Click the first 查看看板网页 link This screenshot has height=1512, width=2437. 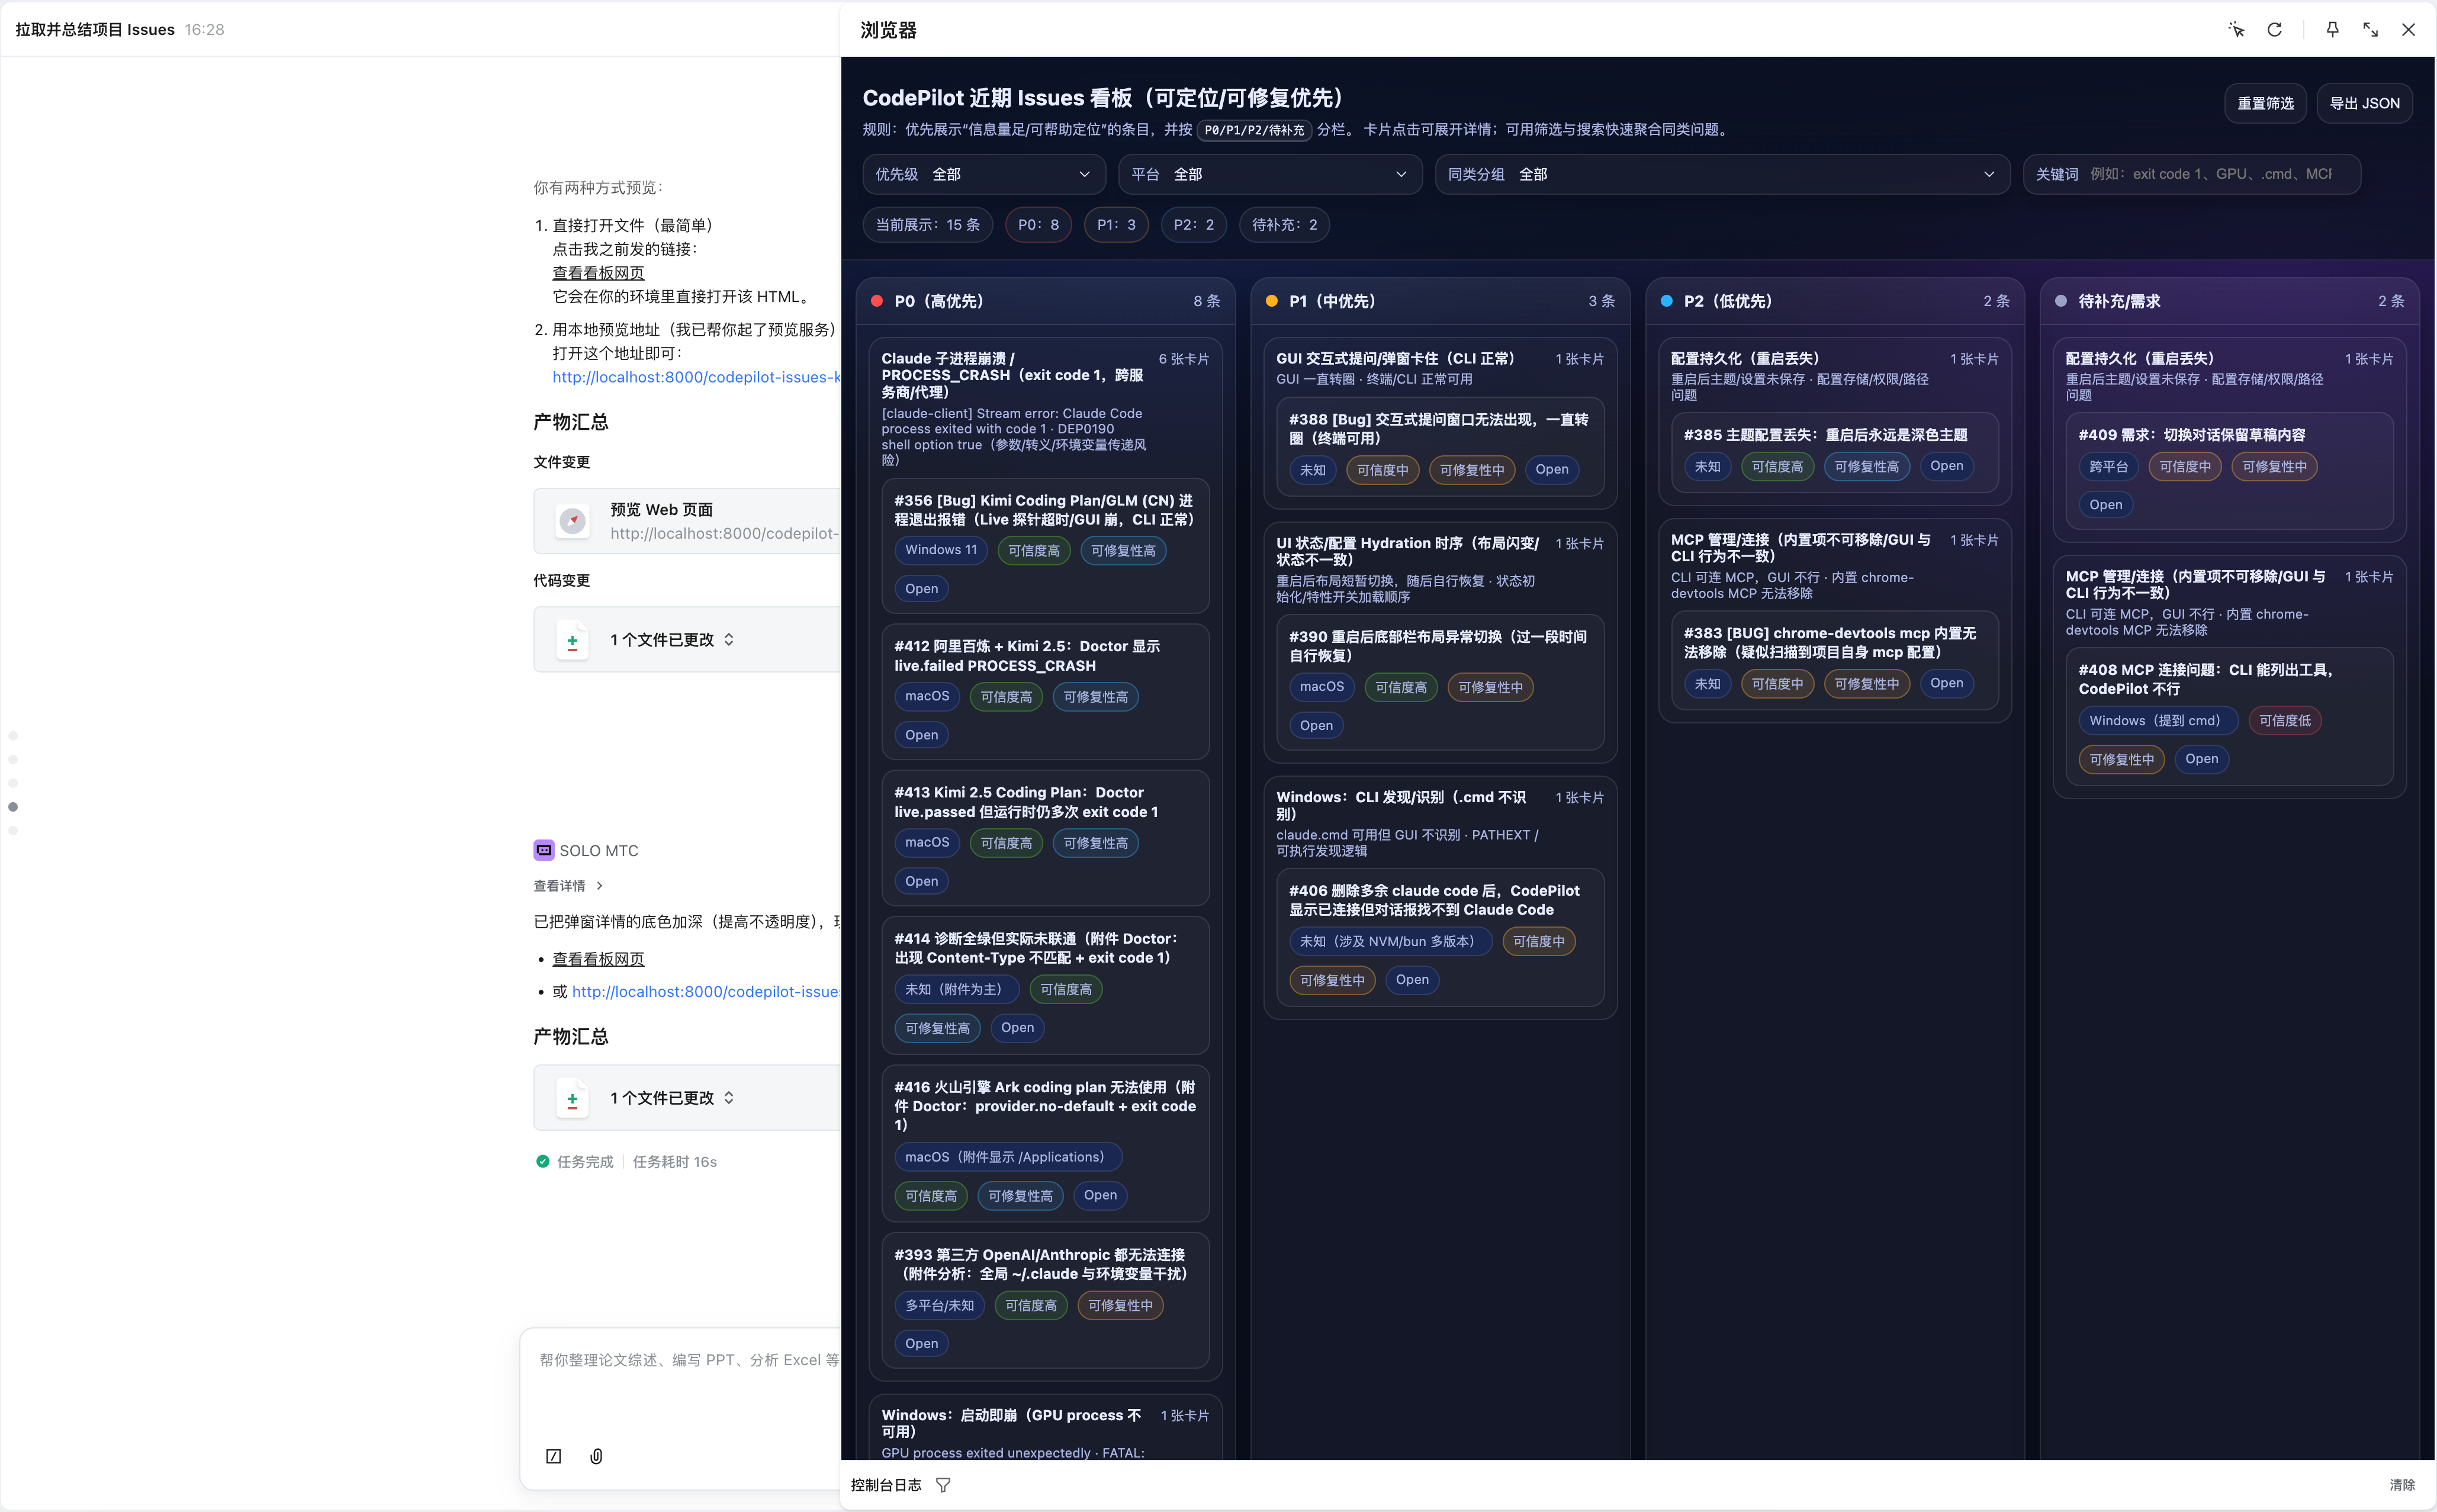(x=598, y=273)
